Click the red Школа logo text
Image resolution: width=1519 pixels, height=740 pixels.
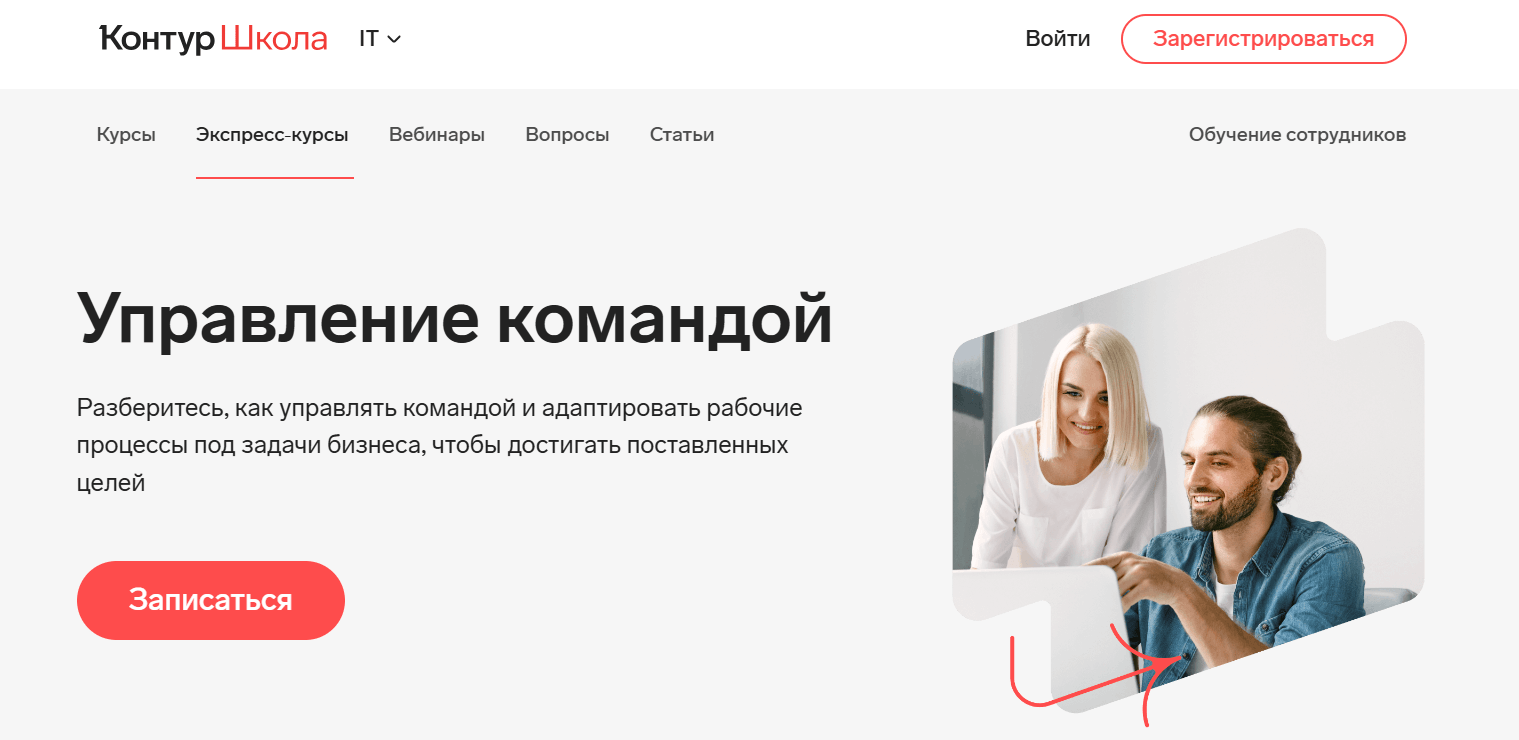coord(274,39)
